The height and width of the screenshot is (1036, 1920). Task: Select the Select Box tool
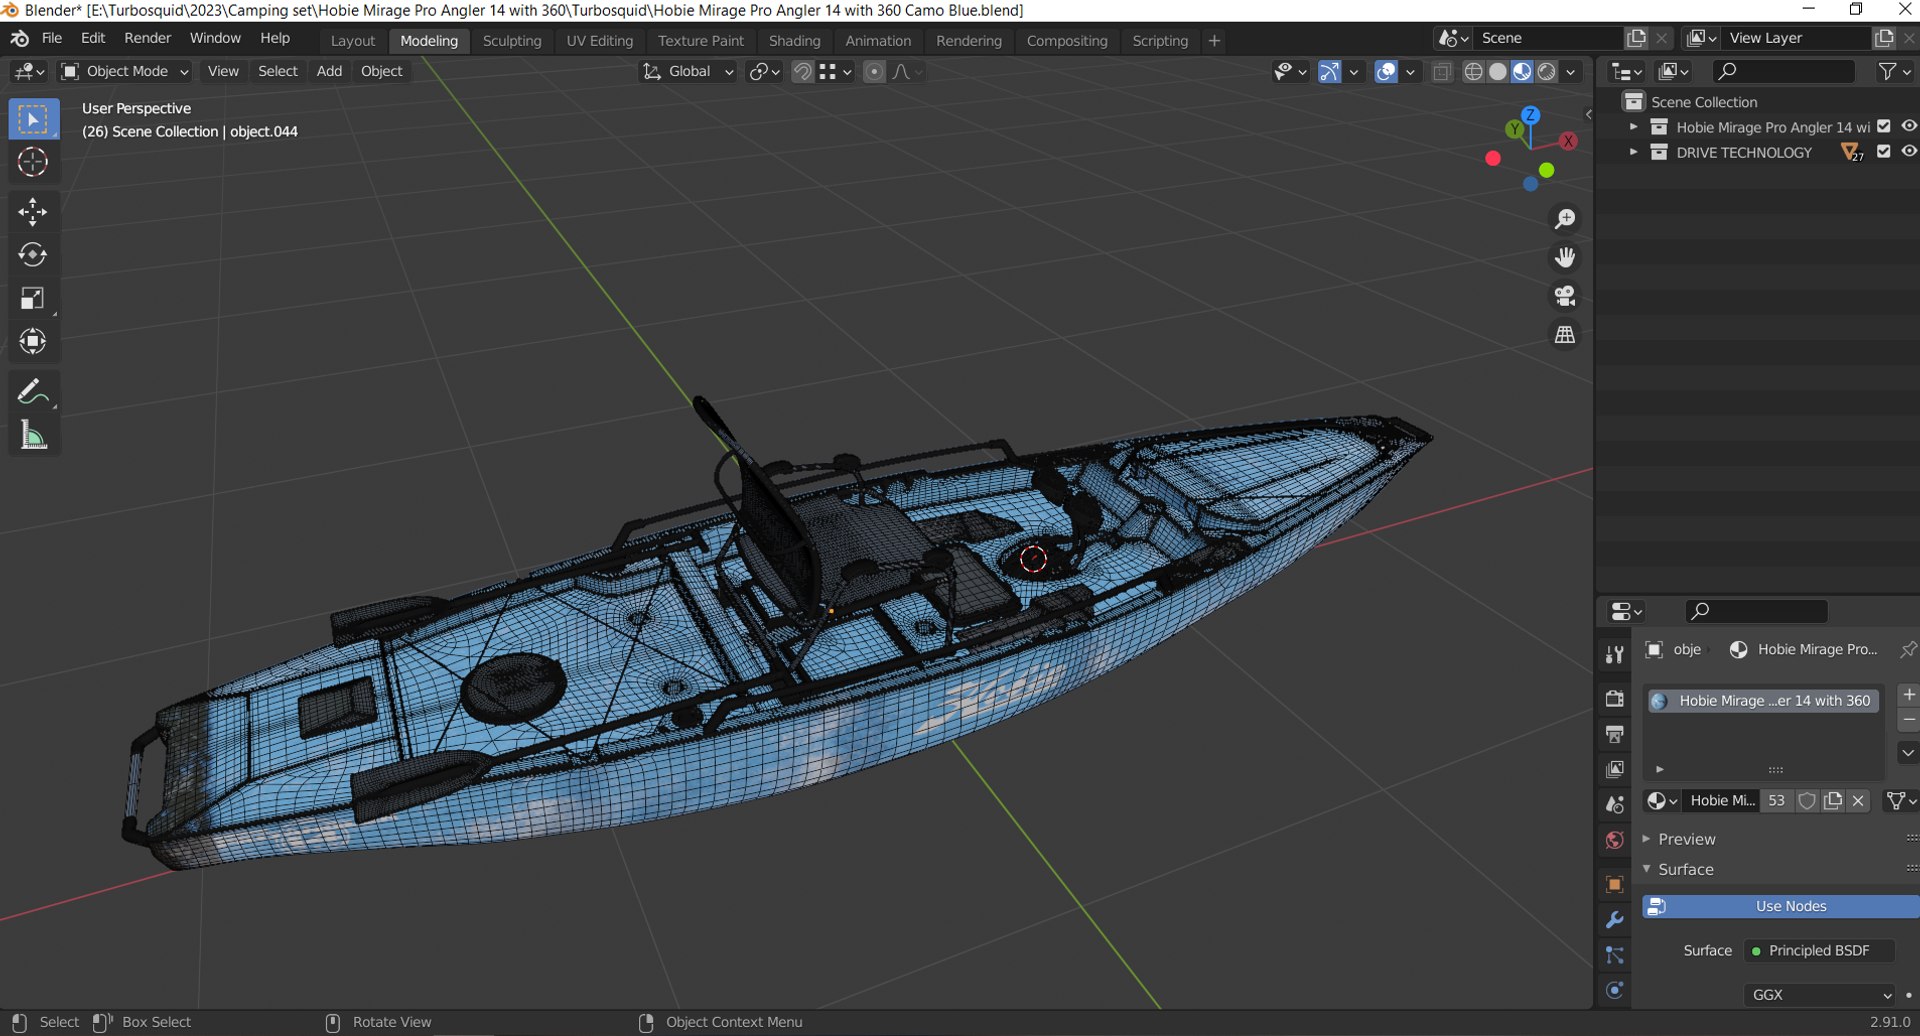point(33,120)
